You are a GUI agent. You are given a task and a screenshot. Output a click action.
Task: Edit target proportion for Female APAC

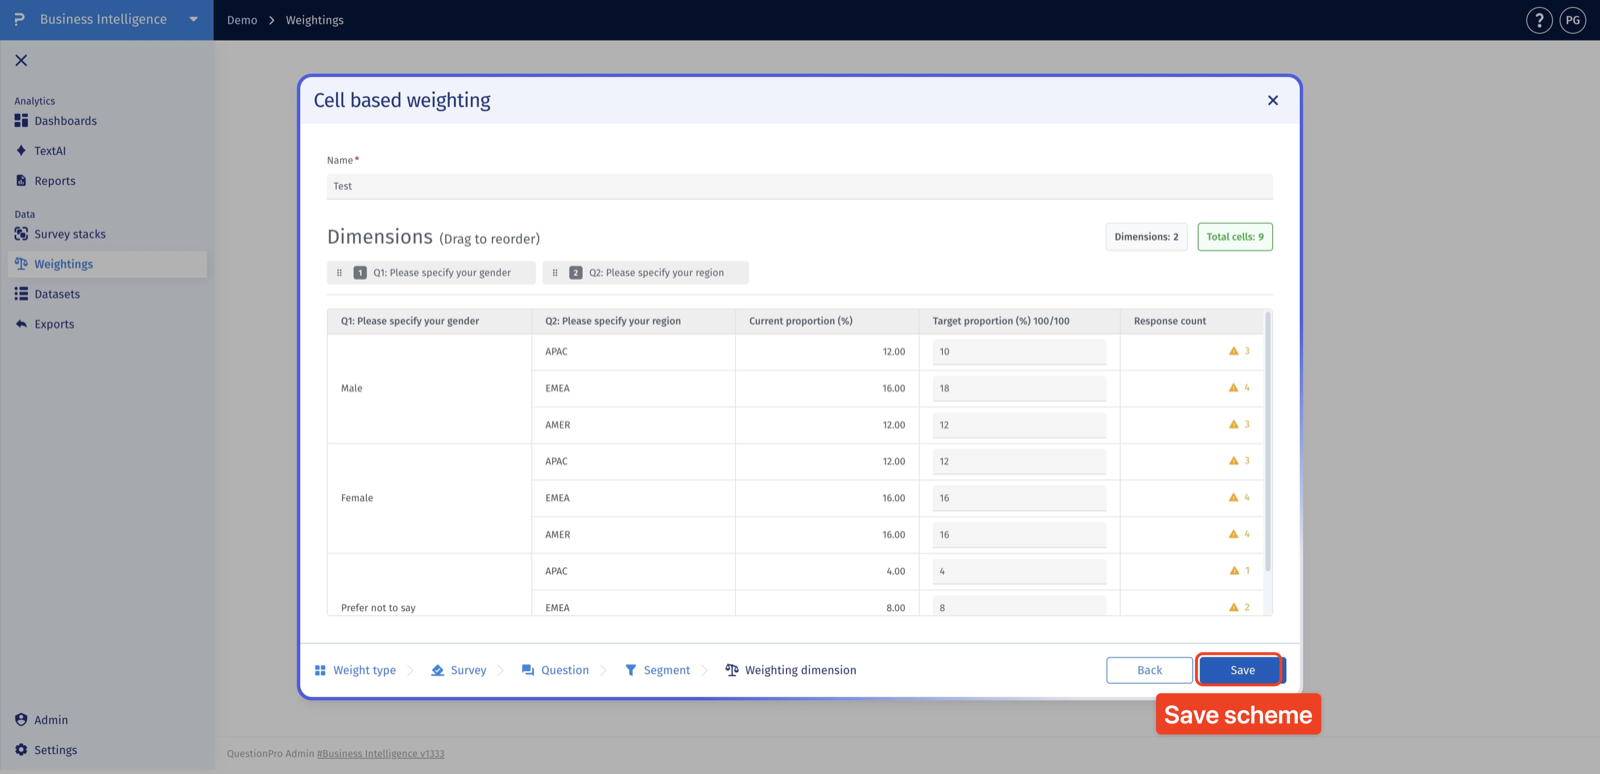point(1019,461)
